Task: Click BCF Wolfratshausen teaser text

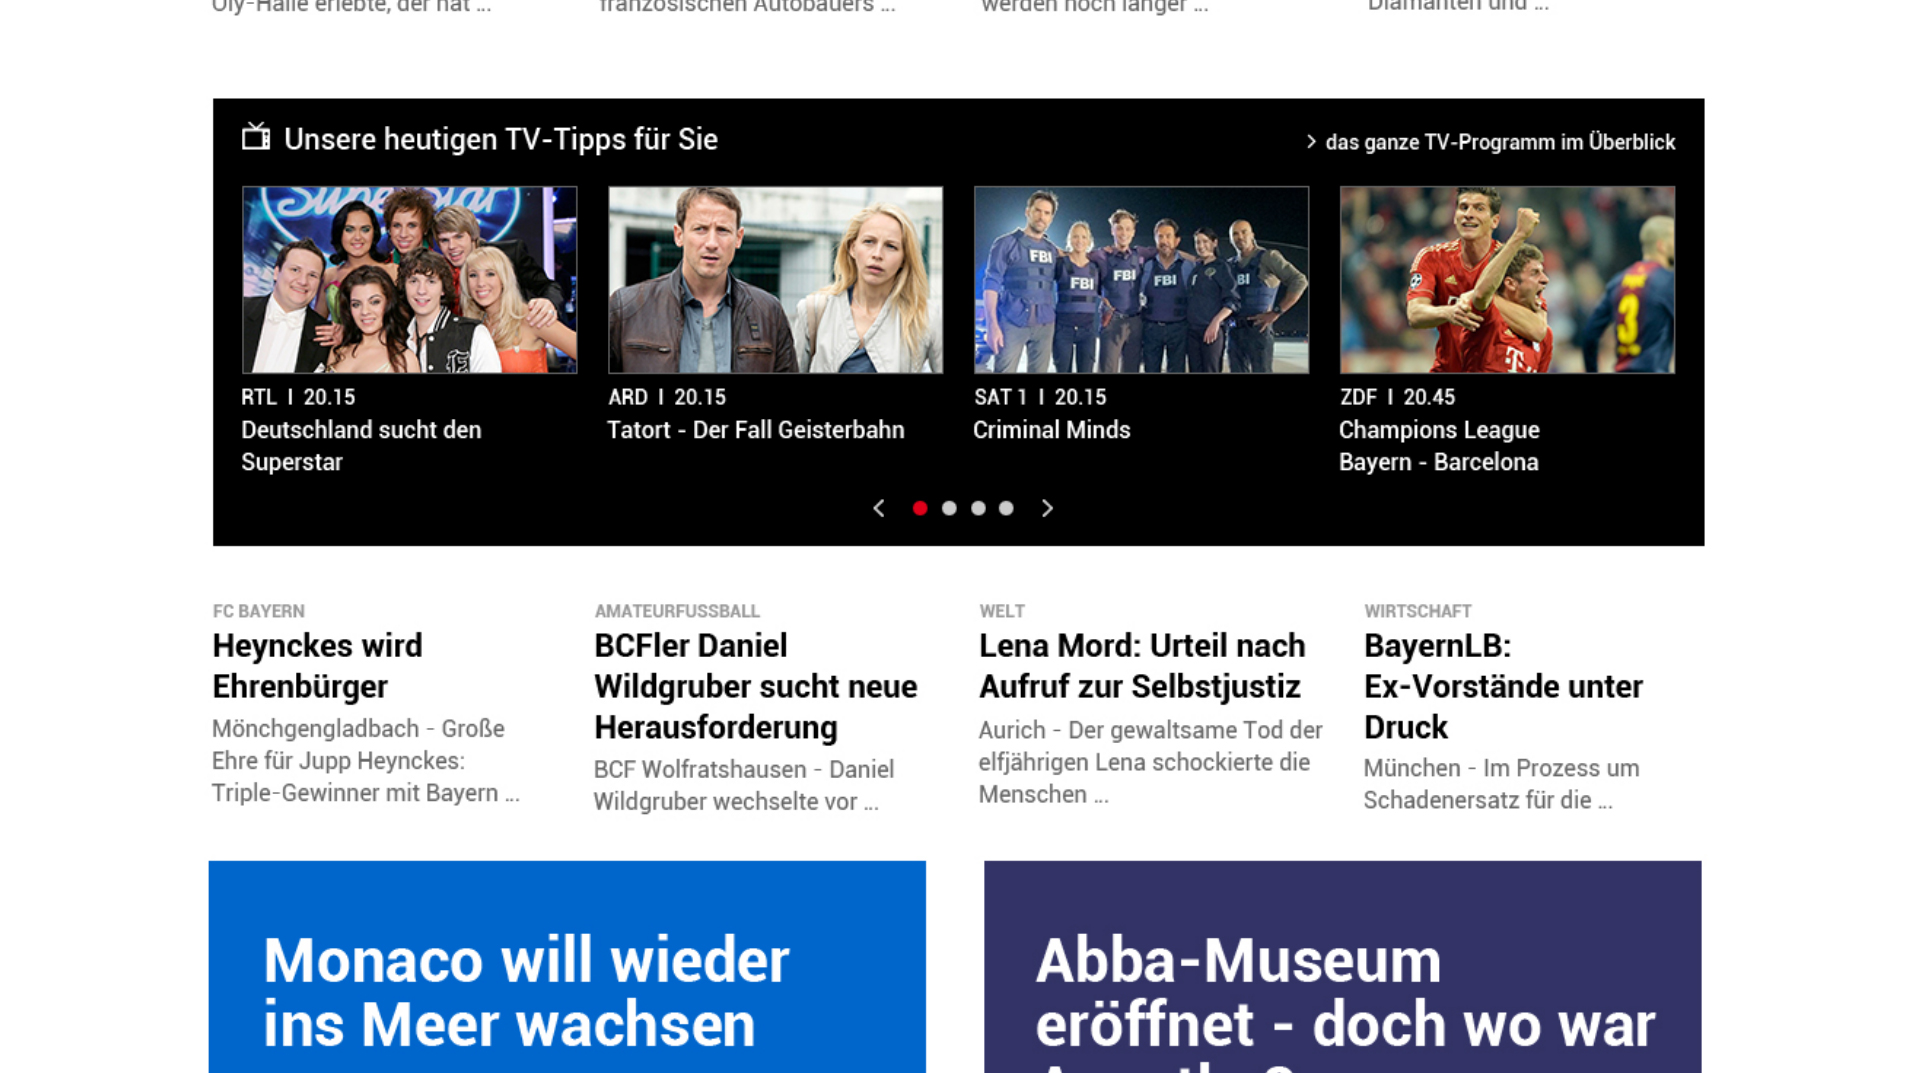Action: tap(744, 785)
